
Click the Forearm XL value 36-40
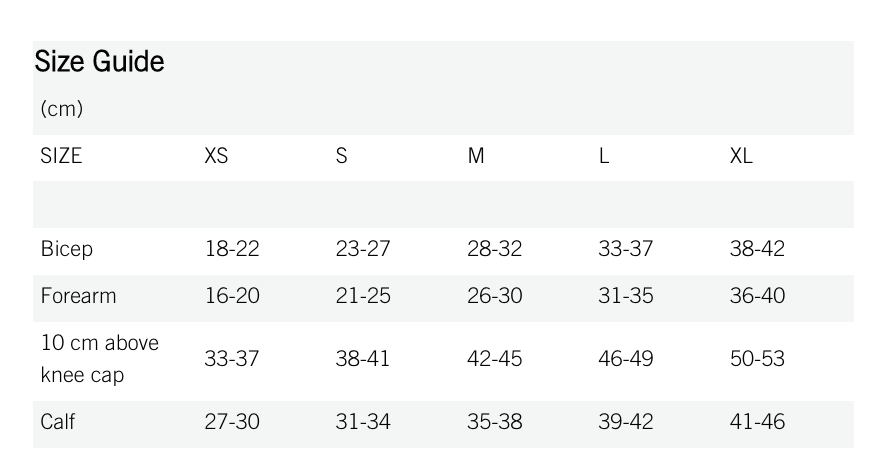coord(757,296)
